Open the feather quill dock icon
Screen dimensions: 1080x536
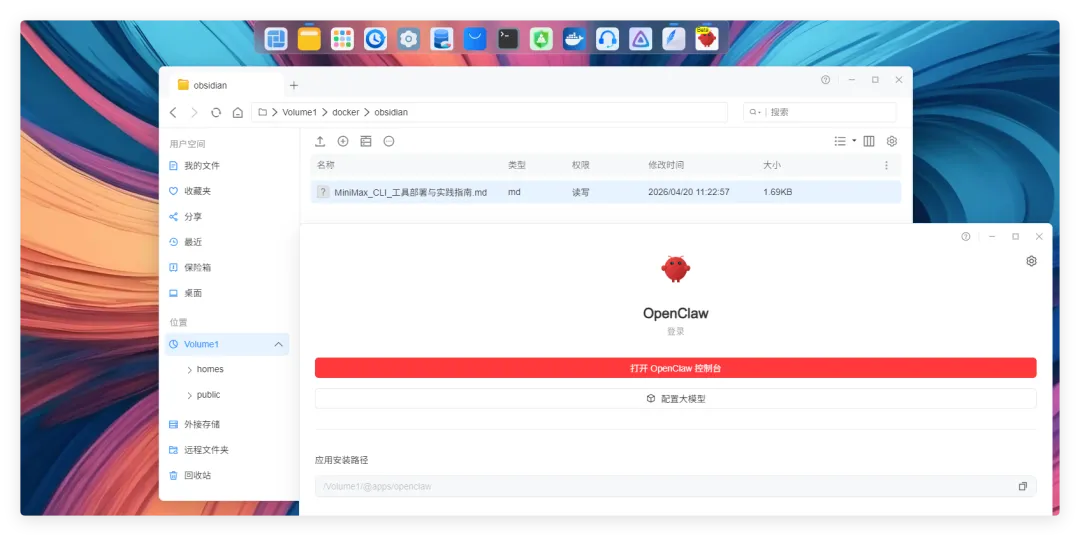[674, 39]
